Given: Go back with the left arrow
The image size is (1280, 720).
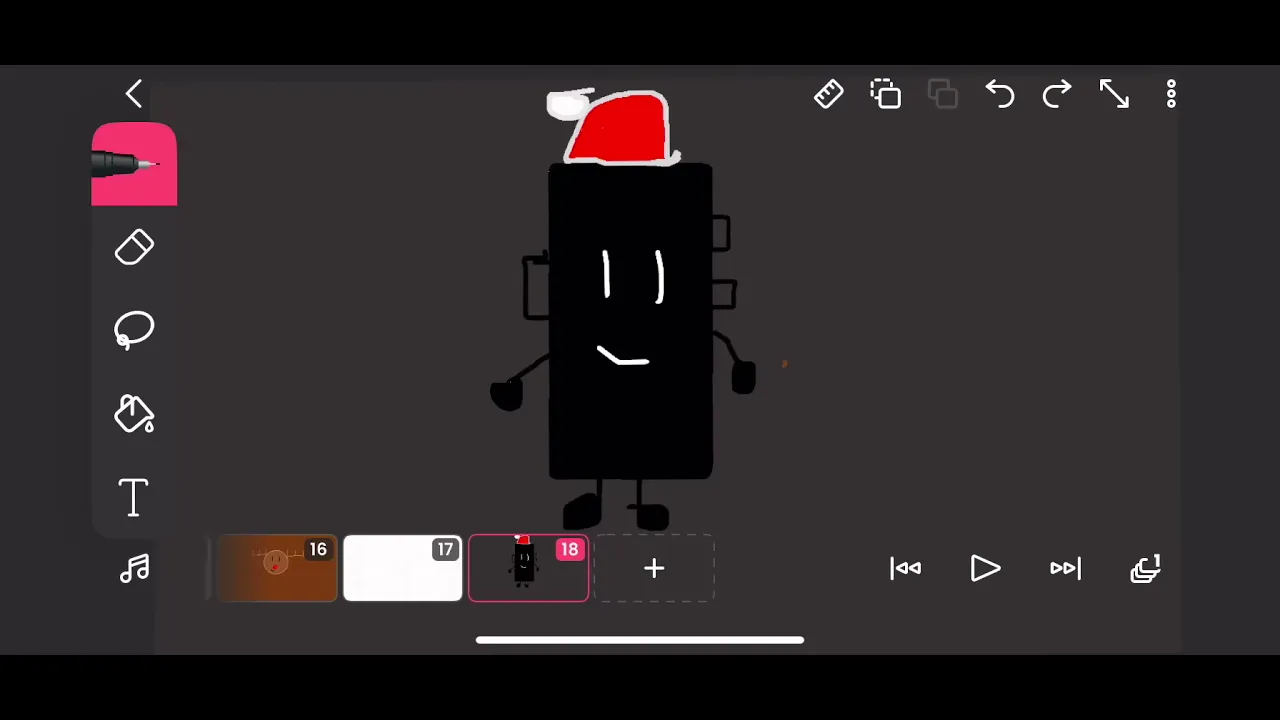Looking at the screenshot, I should 134,94.
